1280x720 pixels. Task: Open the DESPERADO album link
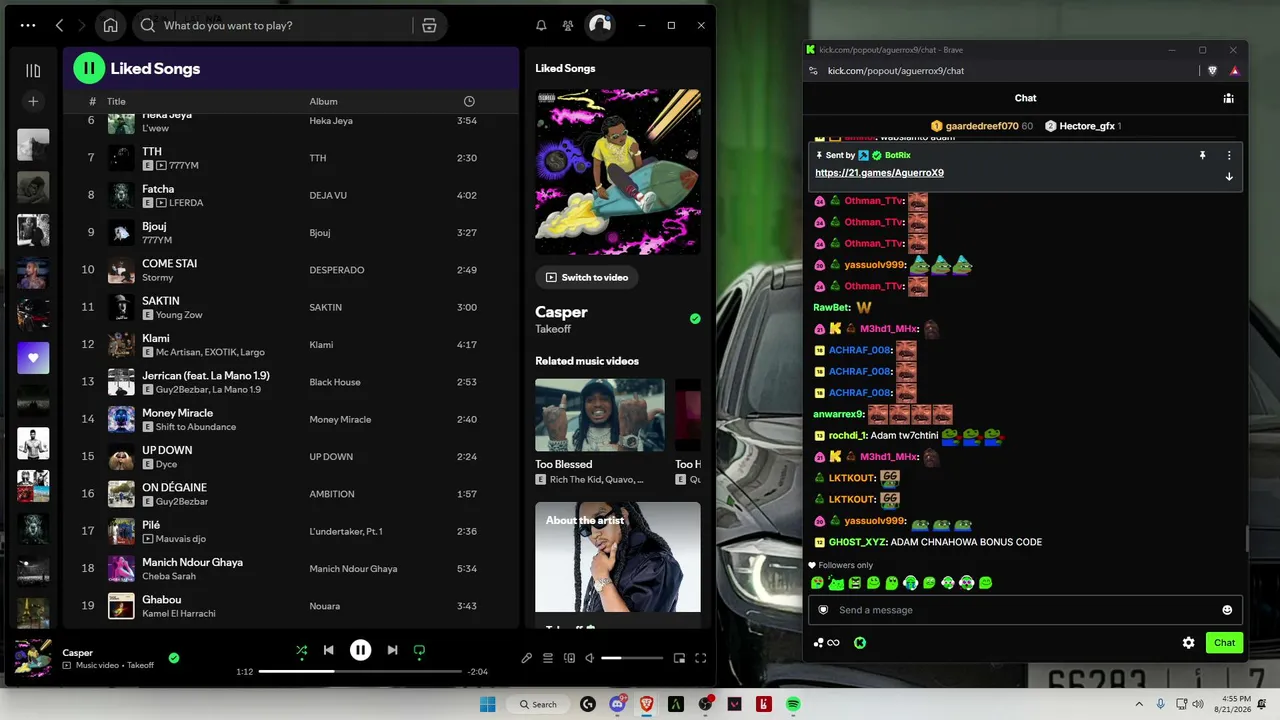pyautogui.click(x=337, y=270)
